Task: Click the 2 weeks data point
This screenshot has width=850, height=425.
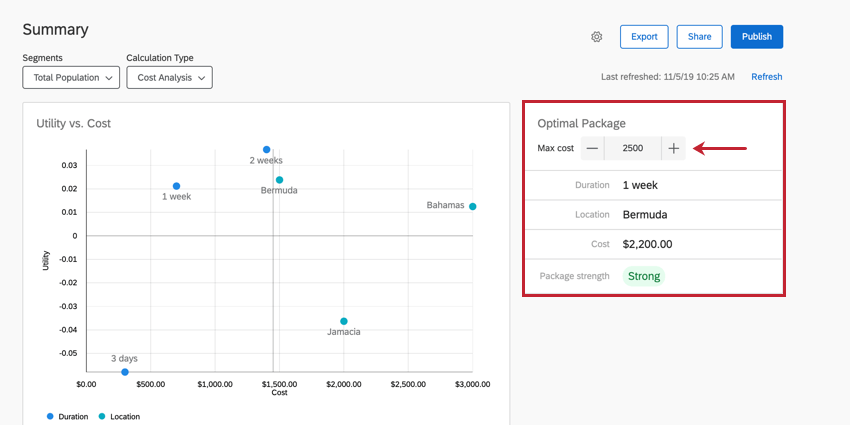Action: (x=266, y=150)
